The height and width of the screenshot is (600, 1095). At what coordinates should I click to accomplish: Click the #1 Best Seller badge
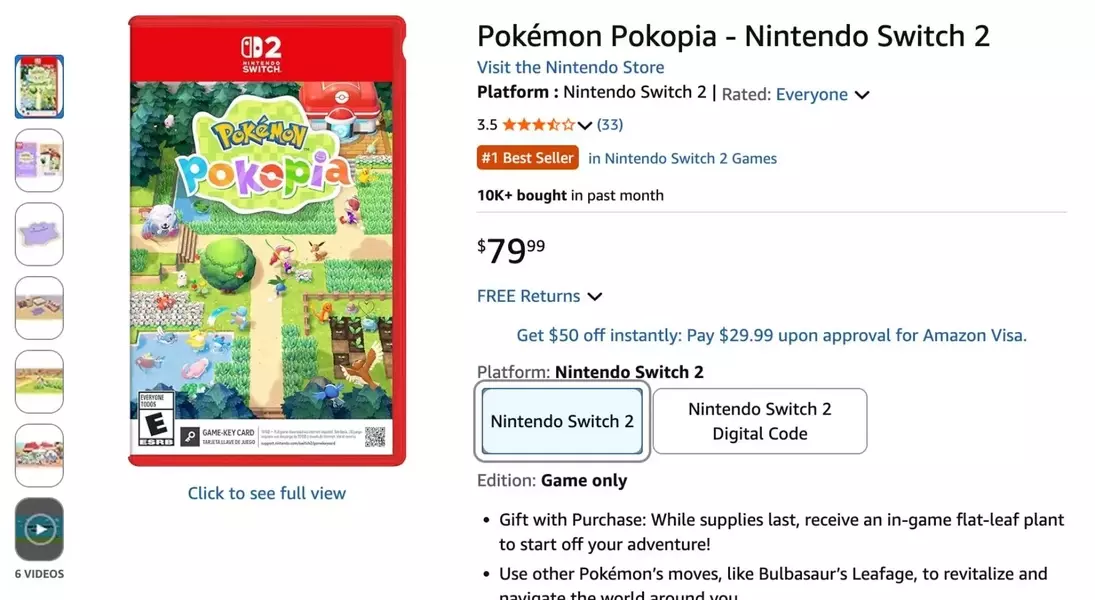(528, 158)
